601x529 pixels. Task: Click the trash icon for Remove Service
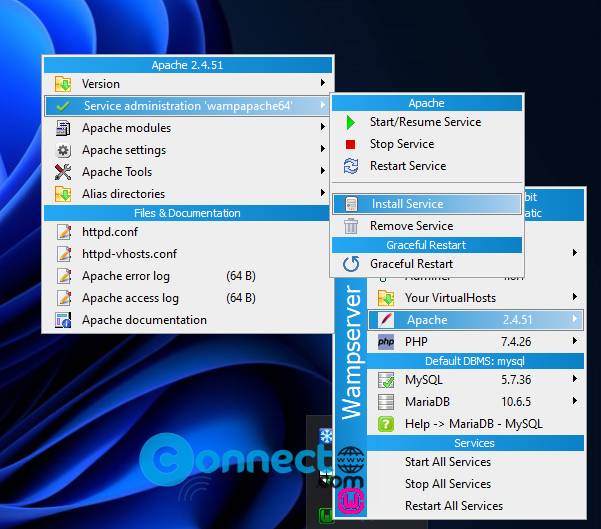(x=351, y=226)
